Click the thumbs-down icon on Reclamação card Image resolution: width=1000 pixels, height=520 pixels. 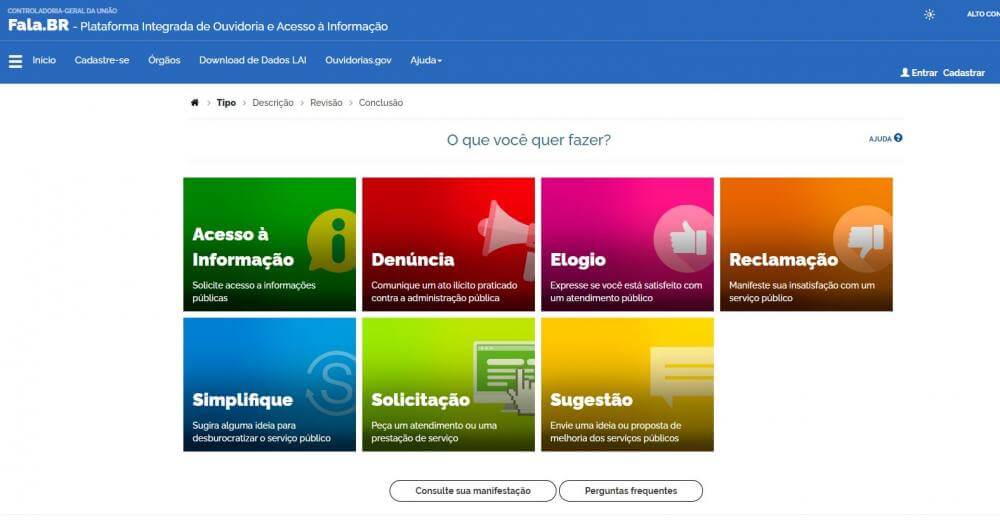tap(863, 239)
